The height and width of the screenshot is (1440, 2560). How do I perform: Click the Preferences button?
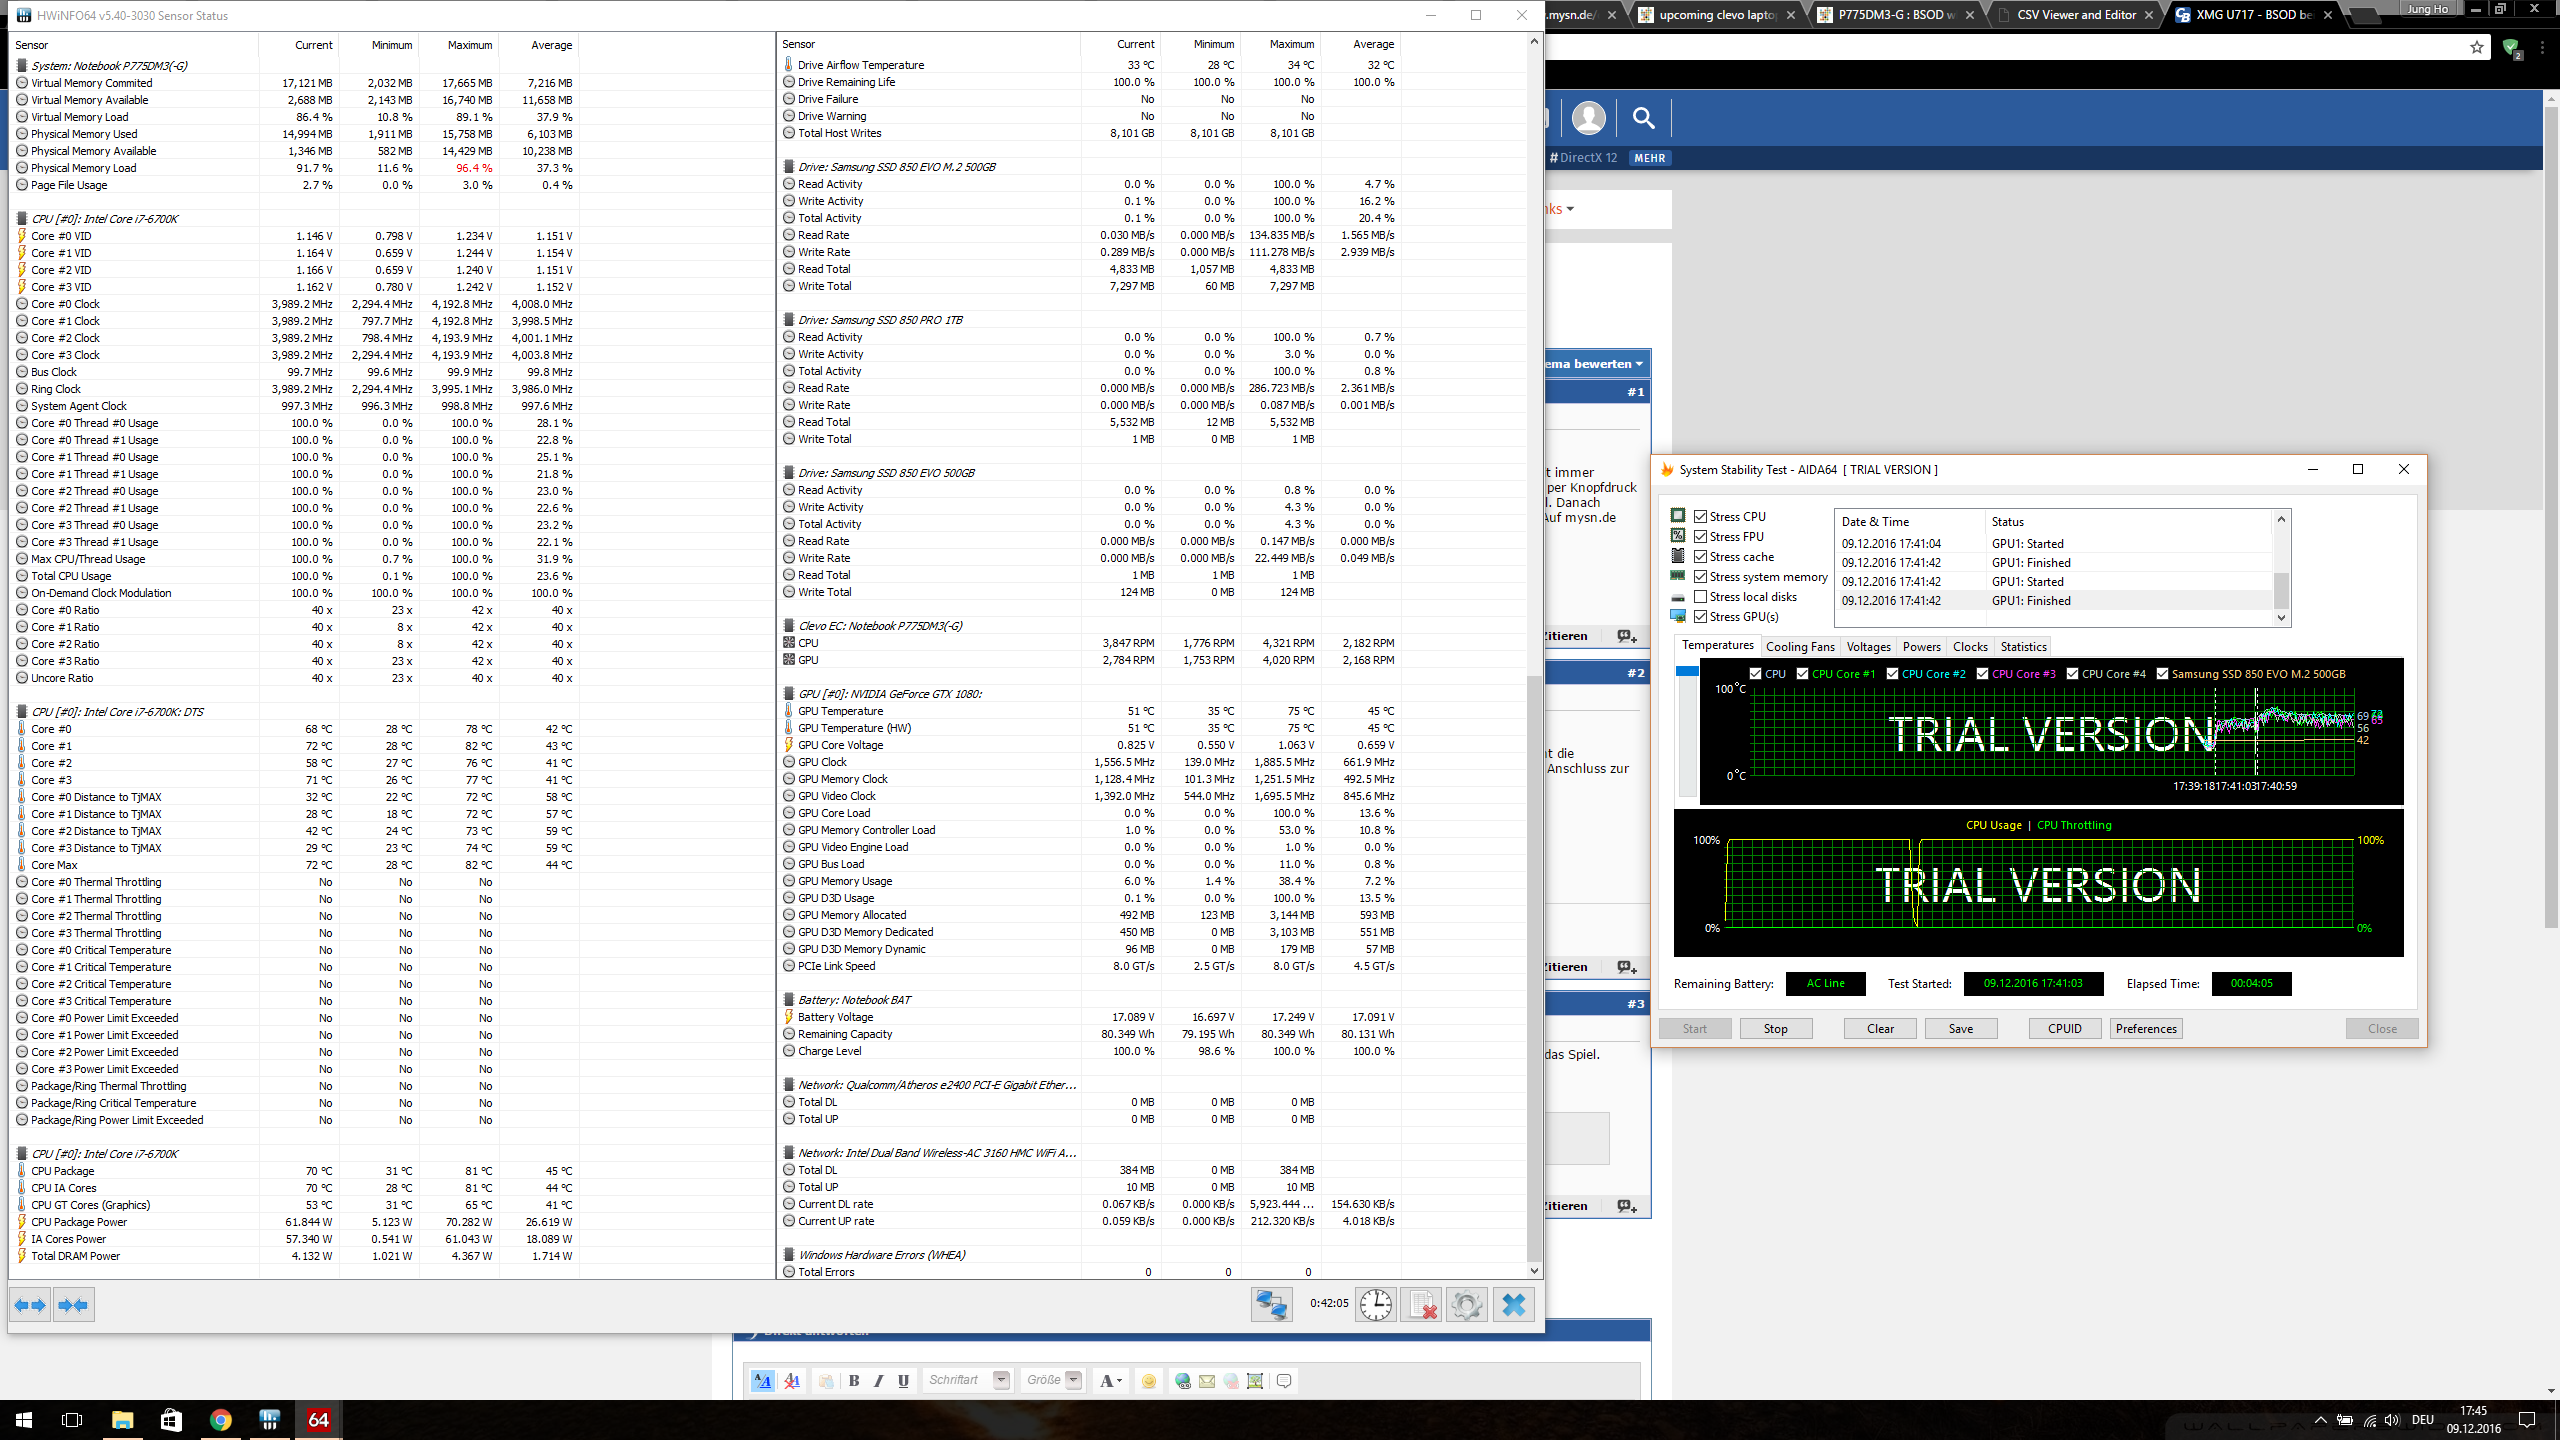click(2145, 1029)
